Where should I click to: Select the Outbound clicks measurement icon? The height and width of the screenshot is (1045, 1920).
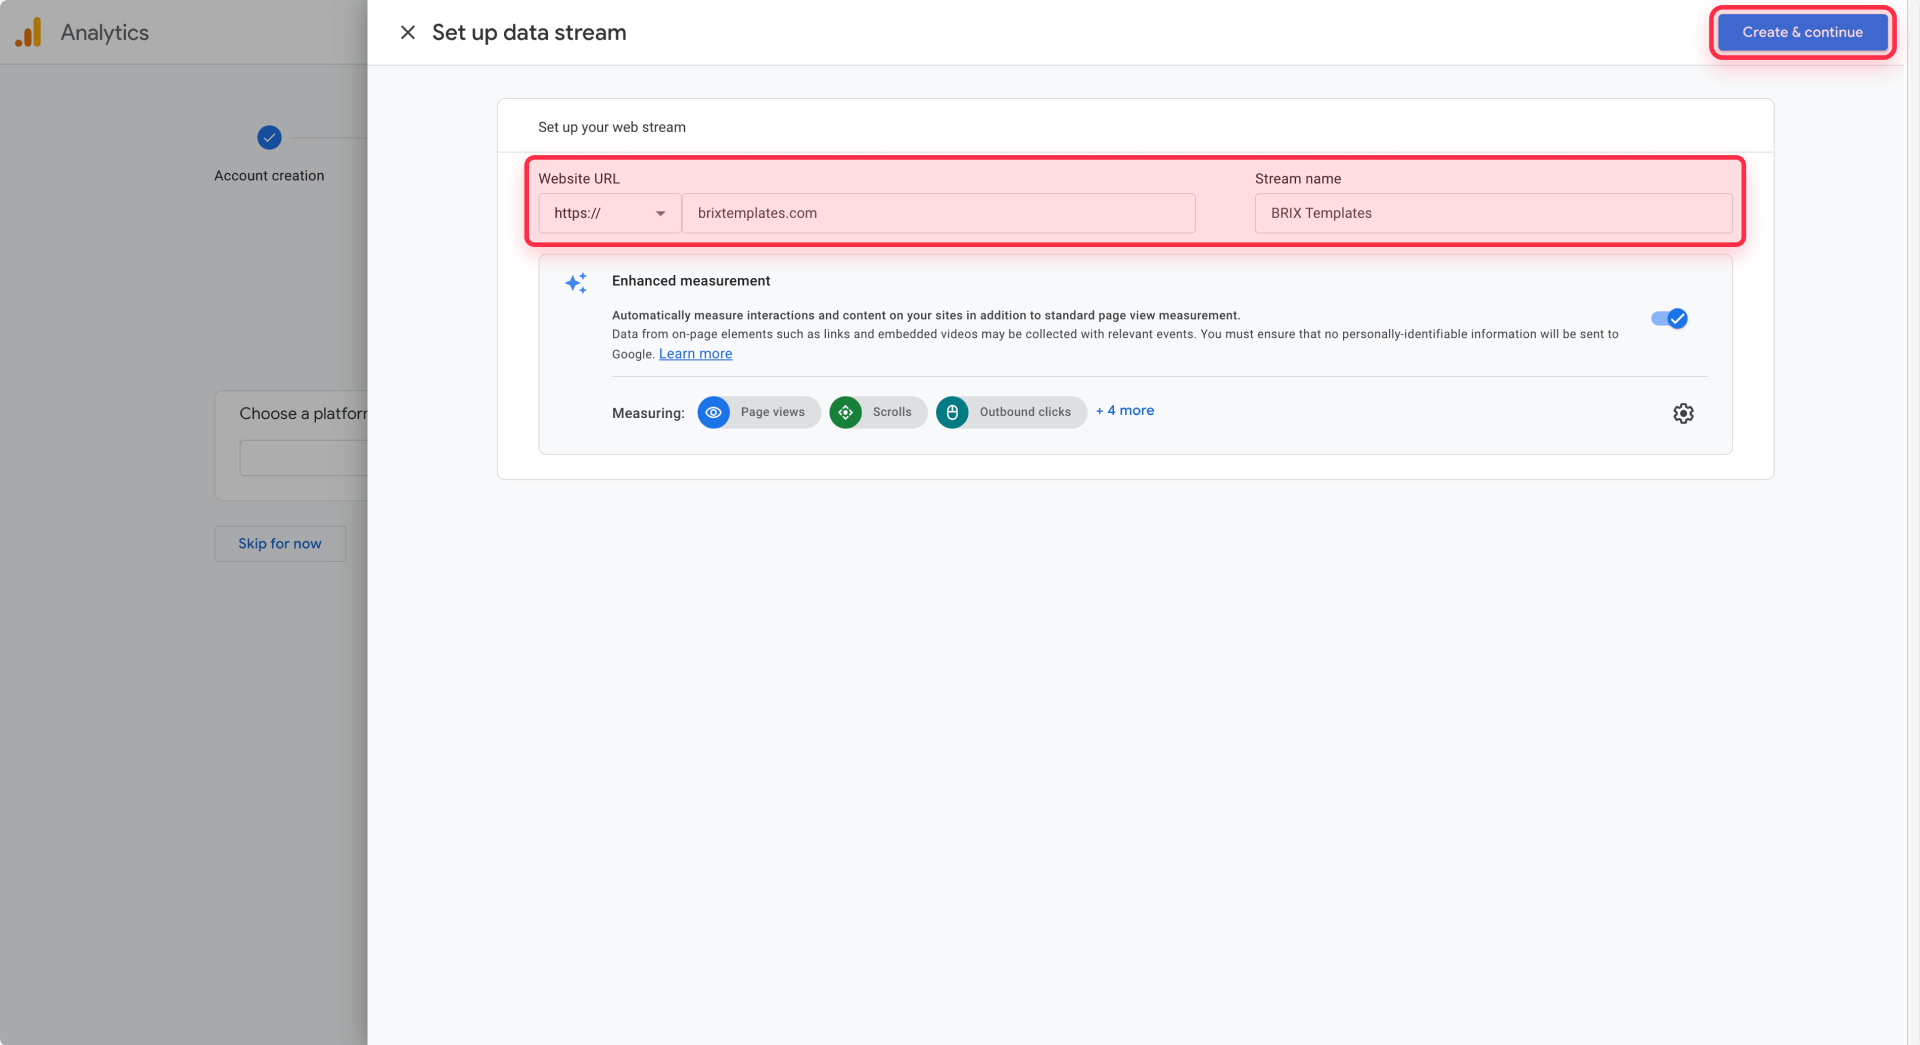click(952, 412)
